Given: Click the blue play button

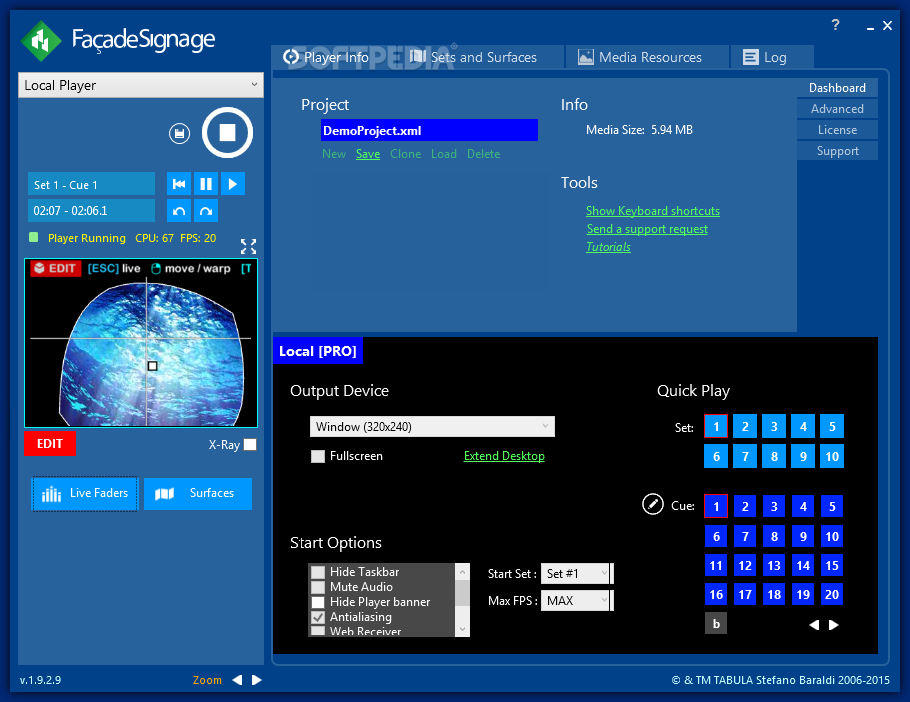Looking at the screenshot, I should click(x=233, y=184).
